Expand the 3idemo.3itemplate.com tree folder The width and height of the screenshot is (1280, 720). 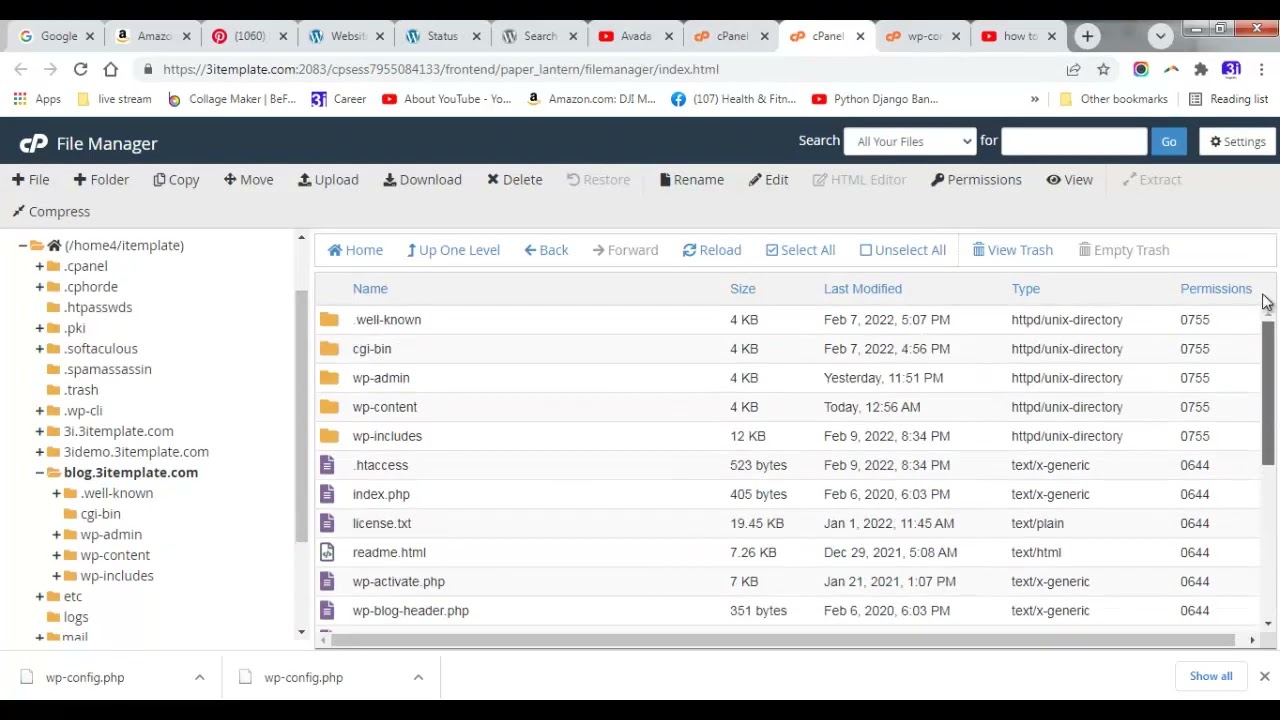tap(39, 452)
